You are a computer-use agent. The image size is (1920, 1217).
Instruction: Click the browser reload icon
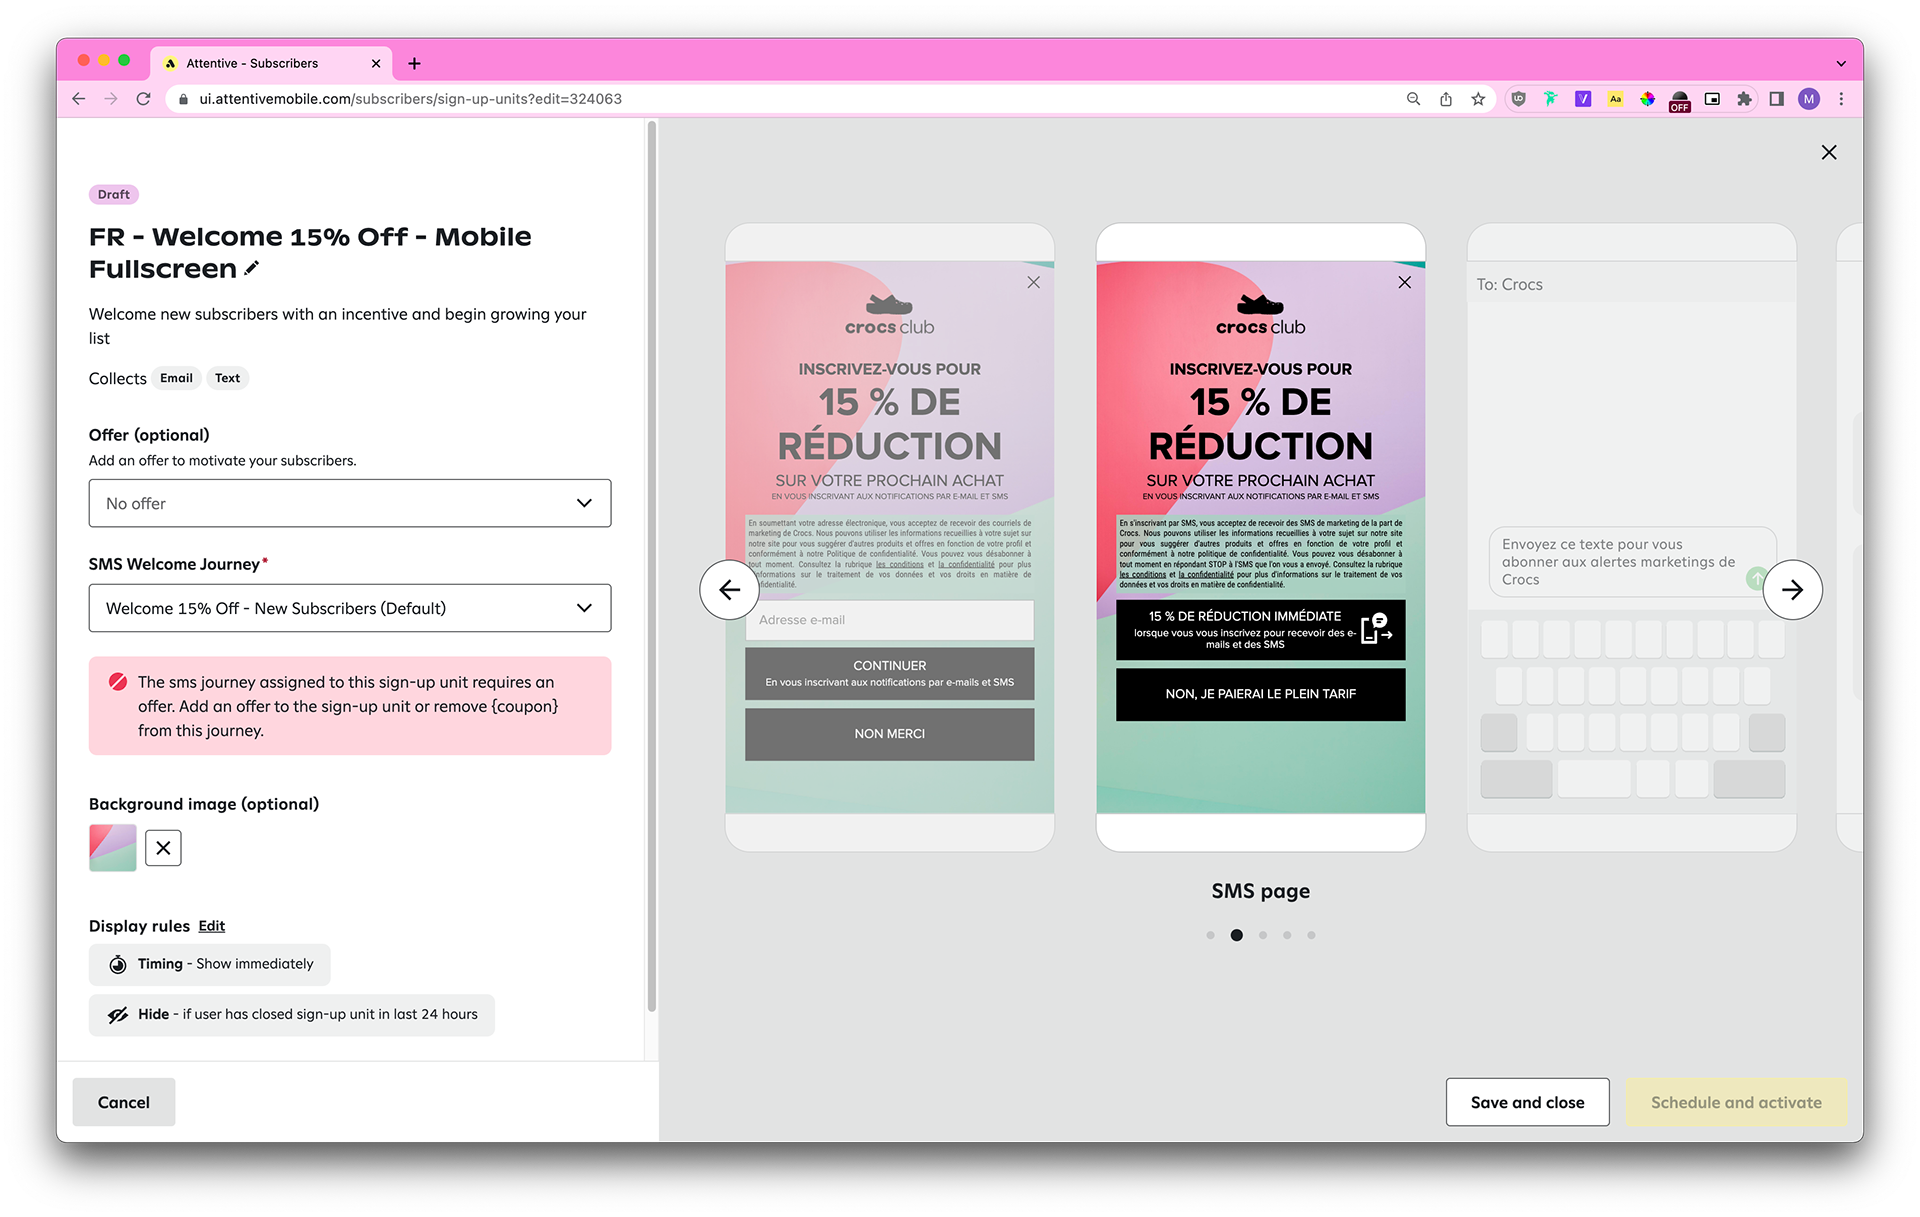pos(144,99)
